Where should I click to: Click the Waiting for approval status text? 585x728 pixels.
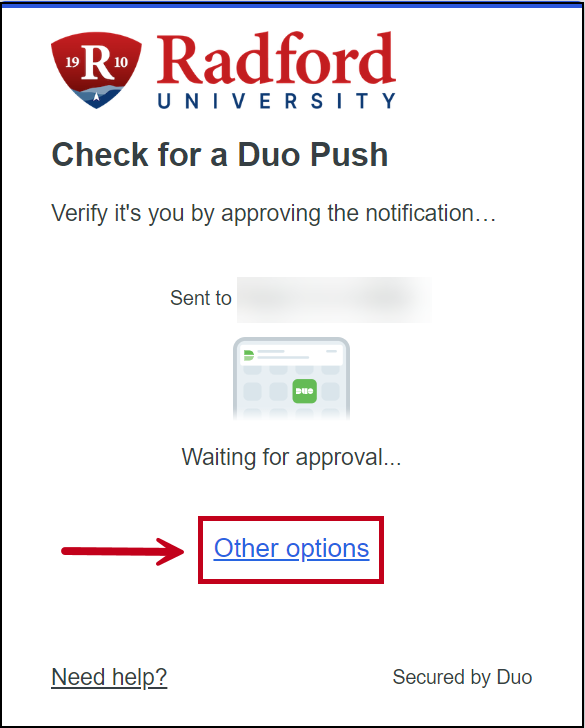(291, 457)
